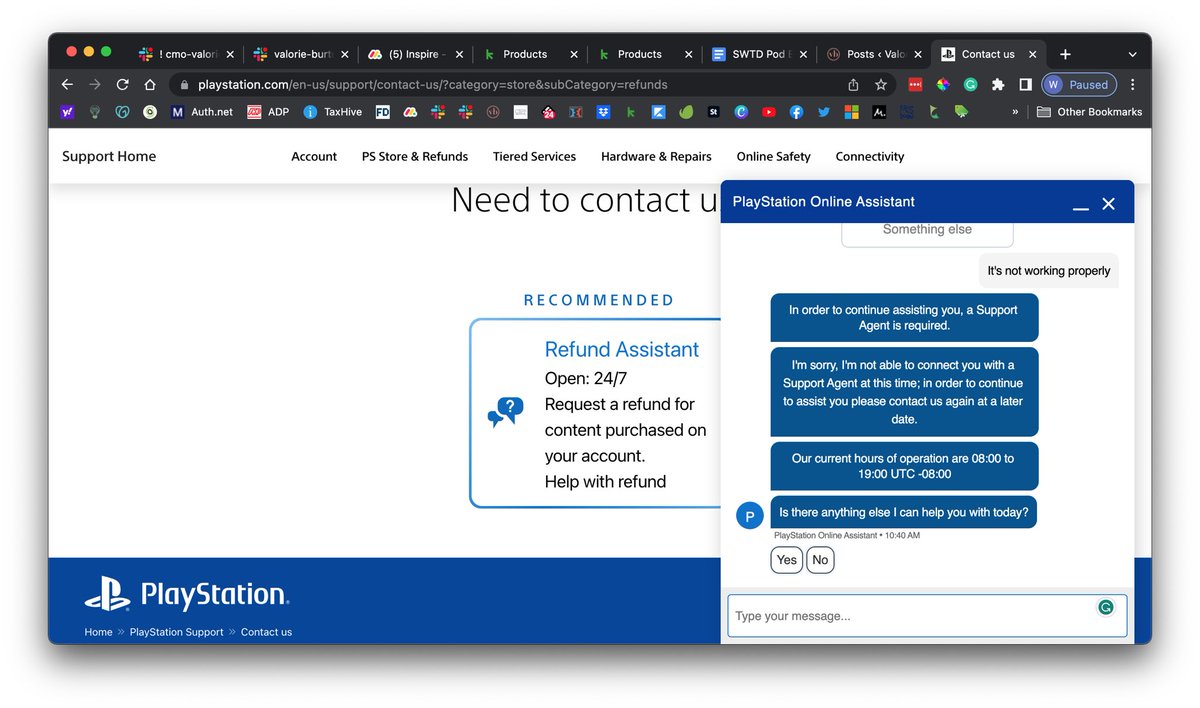Click the Grammarly extension icon in toolbar
1200x708 pixels.
click(970, 85)
